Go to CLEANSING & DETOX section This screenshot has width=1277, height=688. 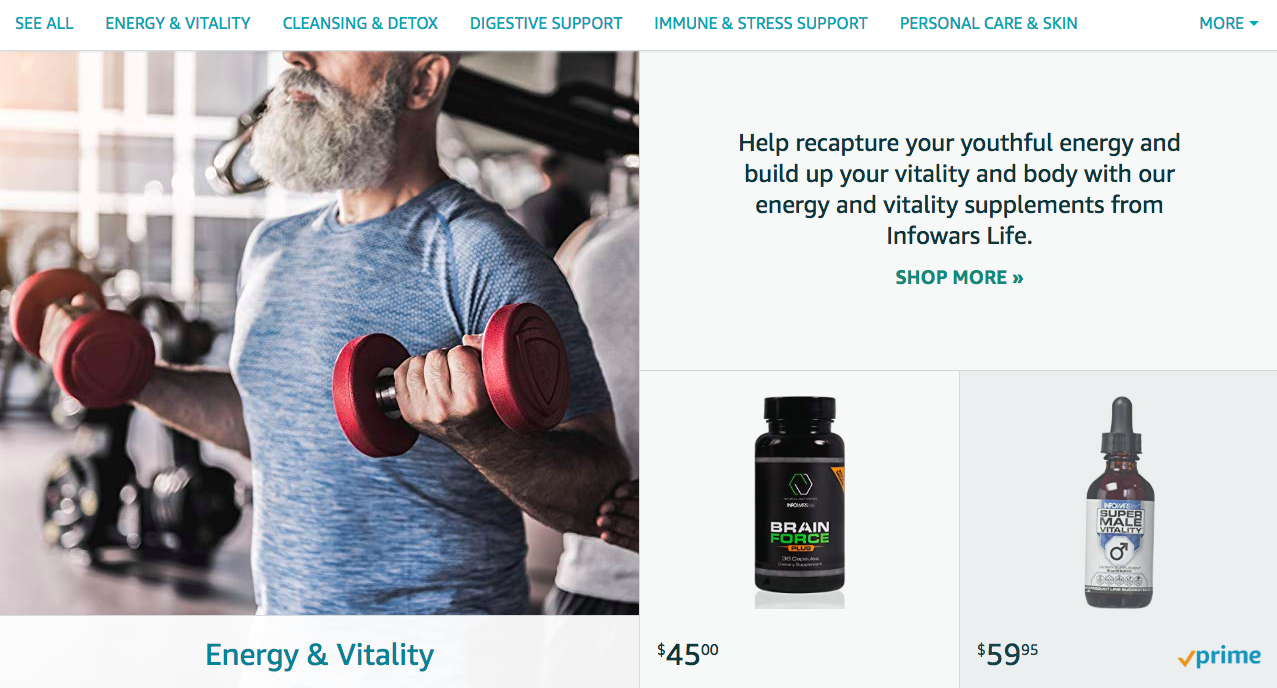point(360,23)
